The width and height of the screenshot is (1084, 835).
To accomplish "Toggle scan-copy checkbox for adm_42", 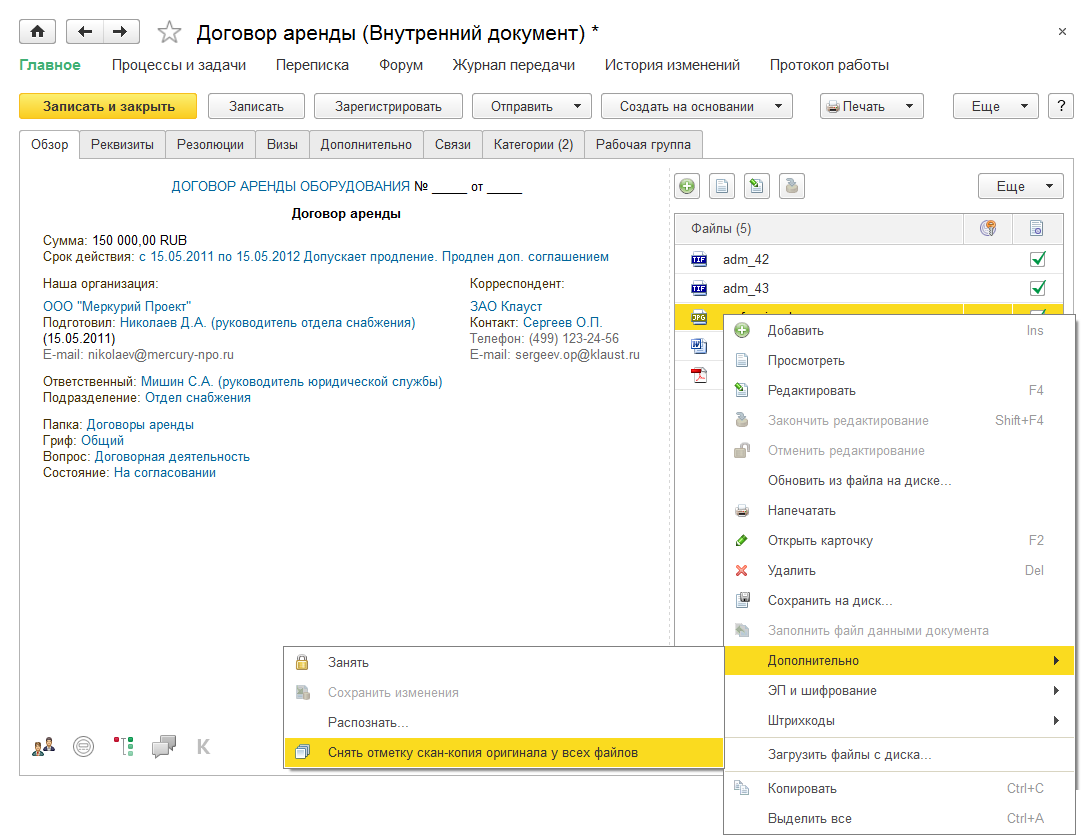I will click(1037, 259).
